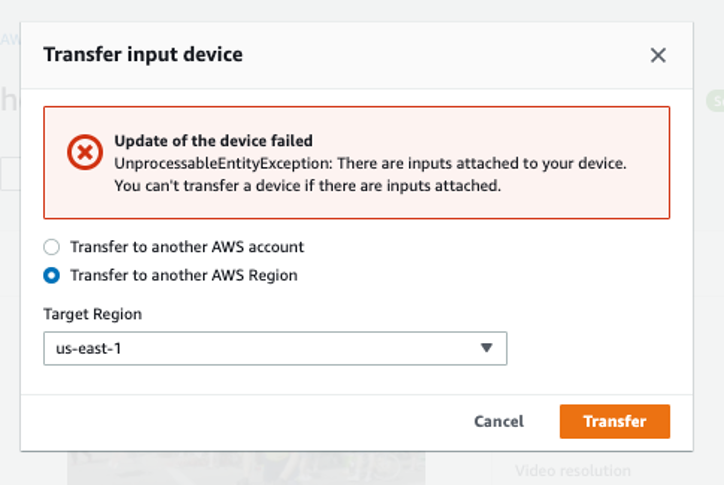Click the dimmed 'Video resolution' label
This screenshot has height=485, width=725.
coord(573,471)
